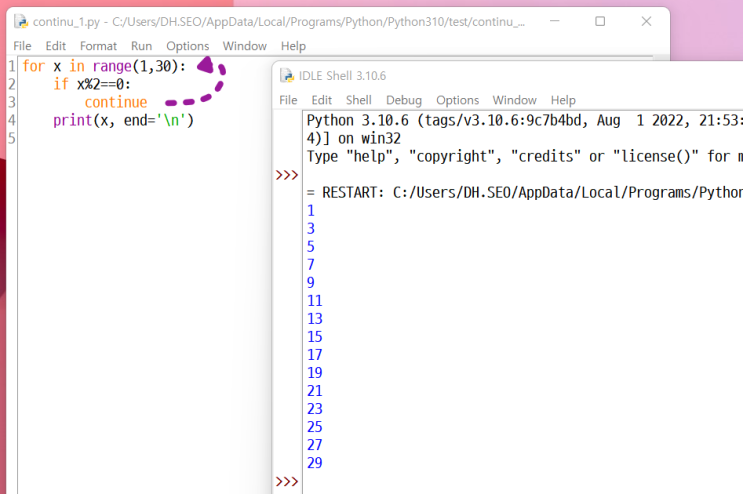Open the File menu in IDLE Shell
Viewport: 743px width, 494px height.
(288, 100)
